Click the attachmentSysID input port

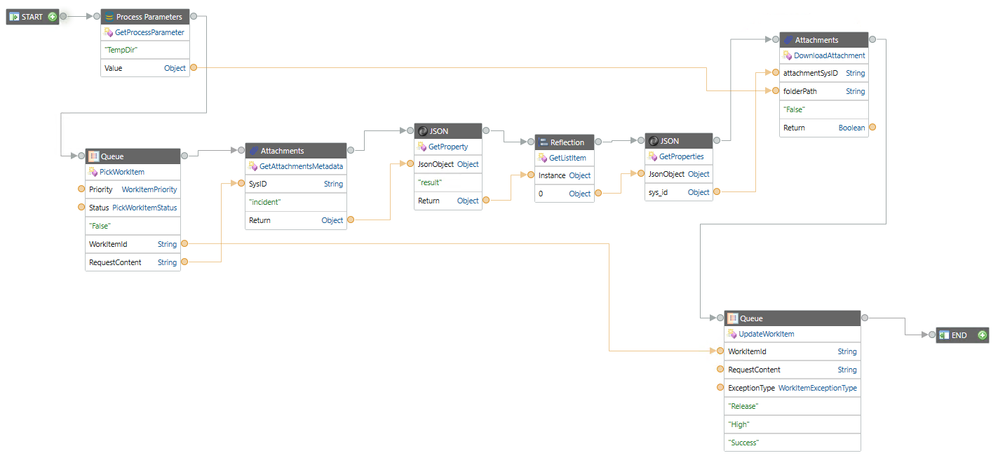coord(775,73)
